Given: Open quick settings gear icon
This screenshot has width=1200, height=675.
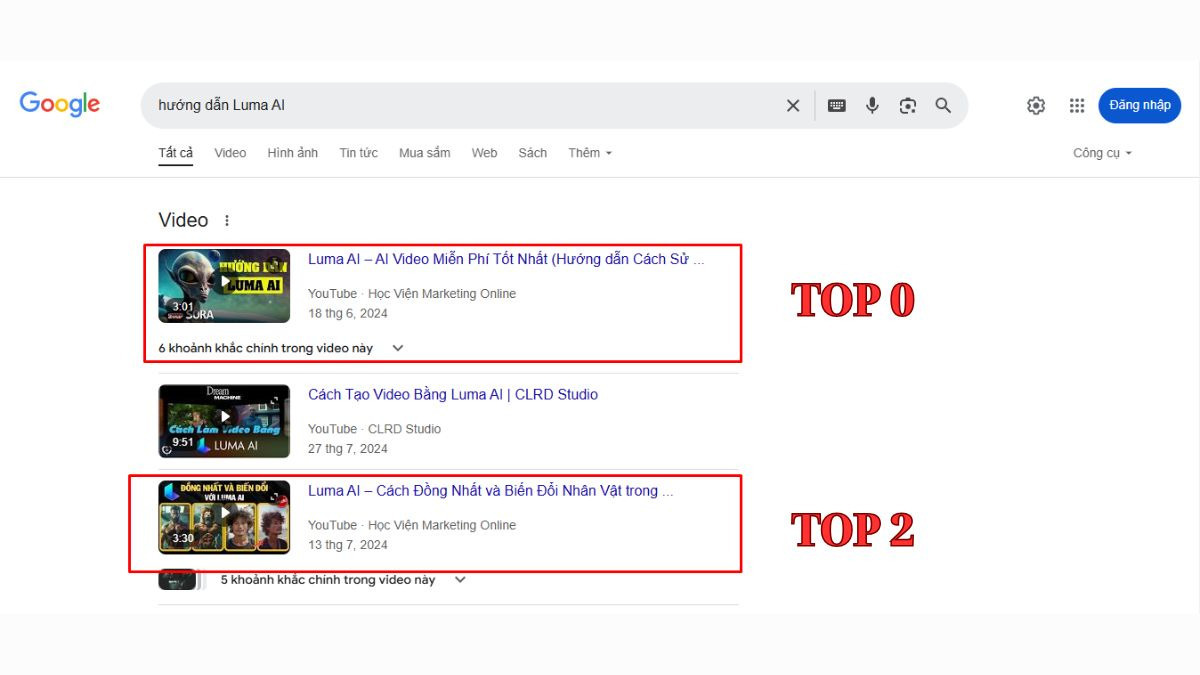Looking at the screenshot, I should click(1036, 105).
